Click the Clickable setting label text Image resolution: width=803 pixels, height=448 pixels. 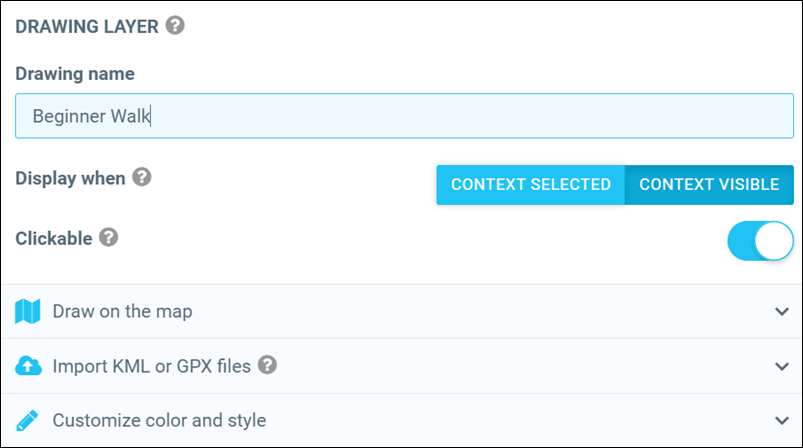coord(54,238)
